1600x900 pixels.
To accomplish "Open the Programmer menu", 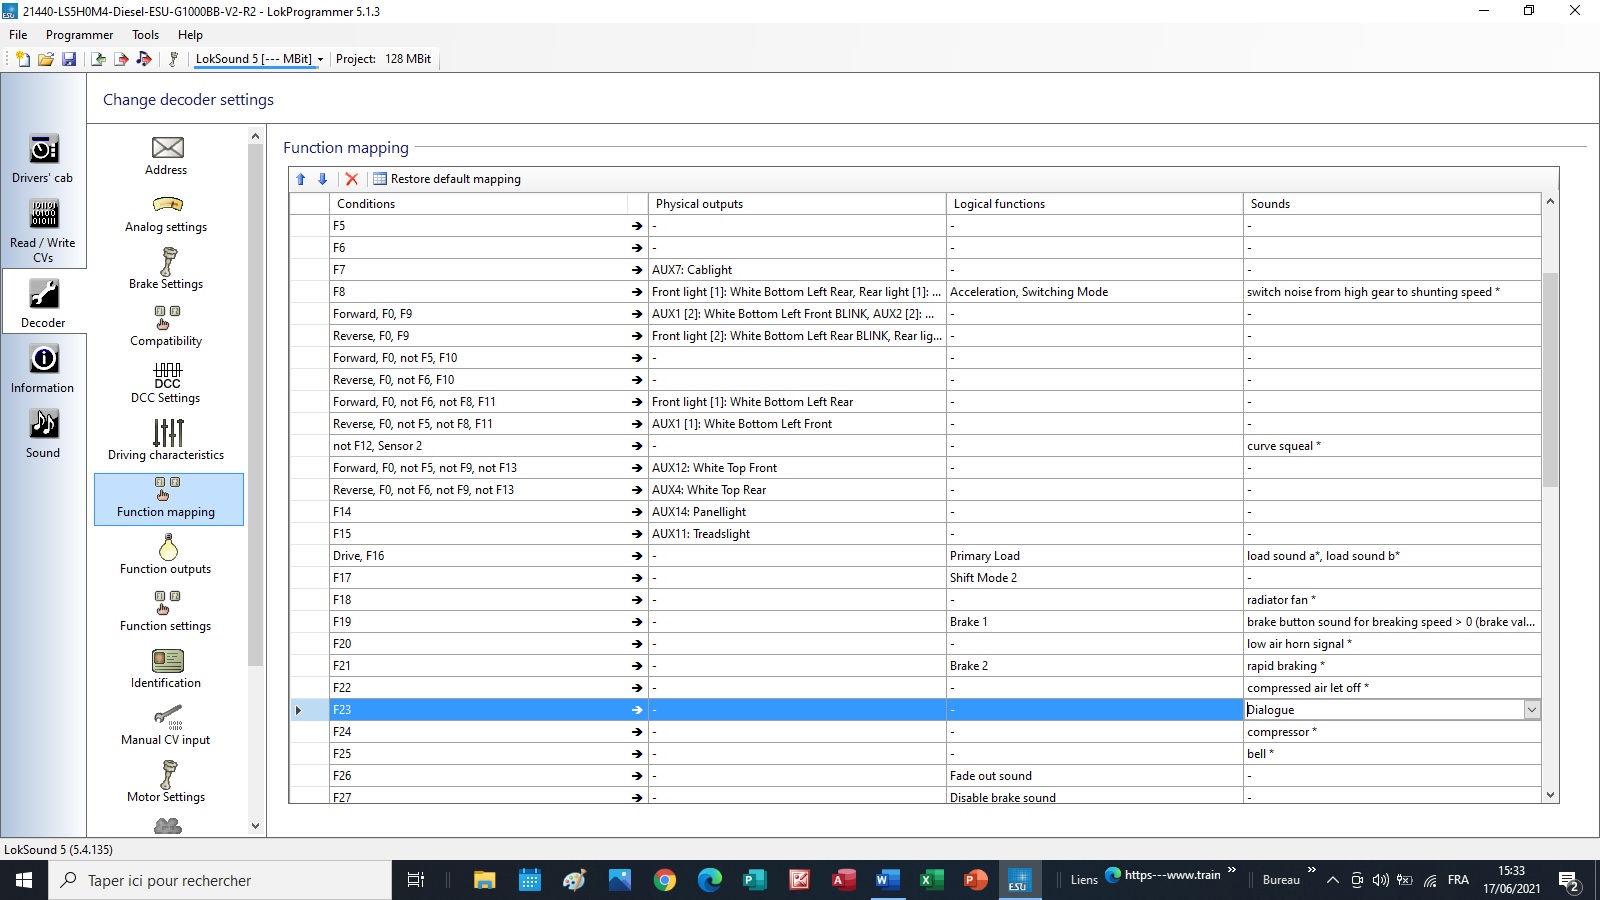I will pyautogui.click(x=80, y=35).
